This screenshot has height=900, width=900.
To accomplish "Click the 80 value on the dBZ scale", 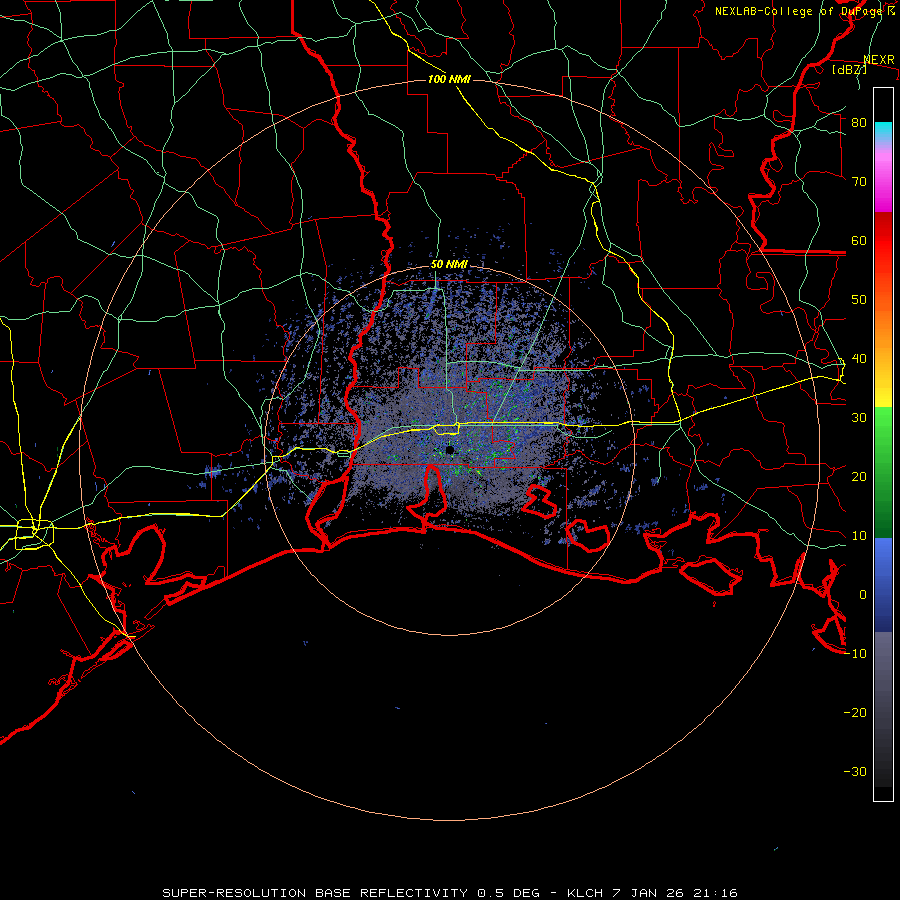I will click(x=859, y=123).
